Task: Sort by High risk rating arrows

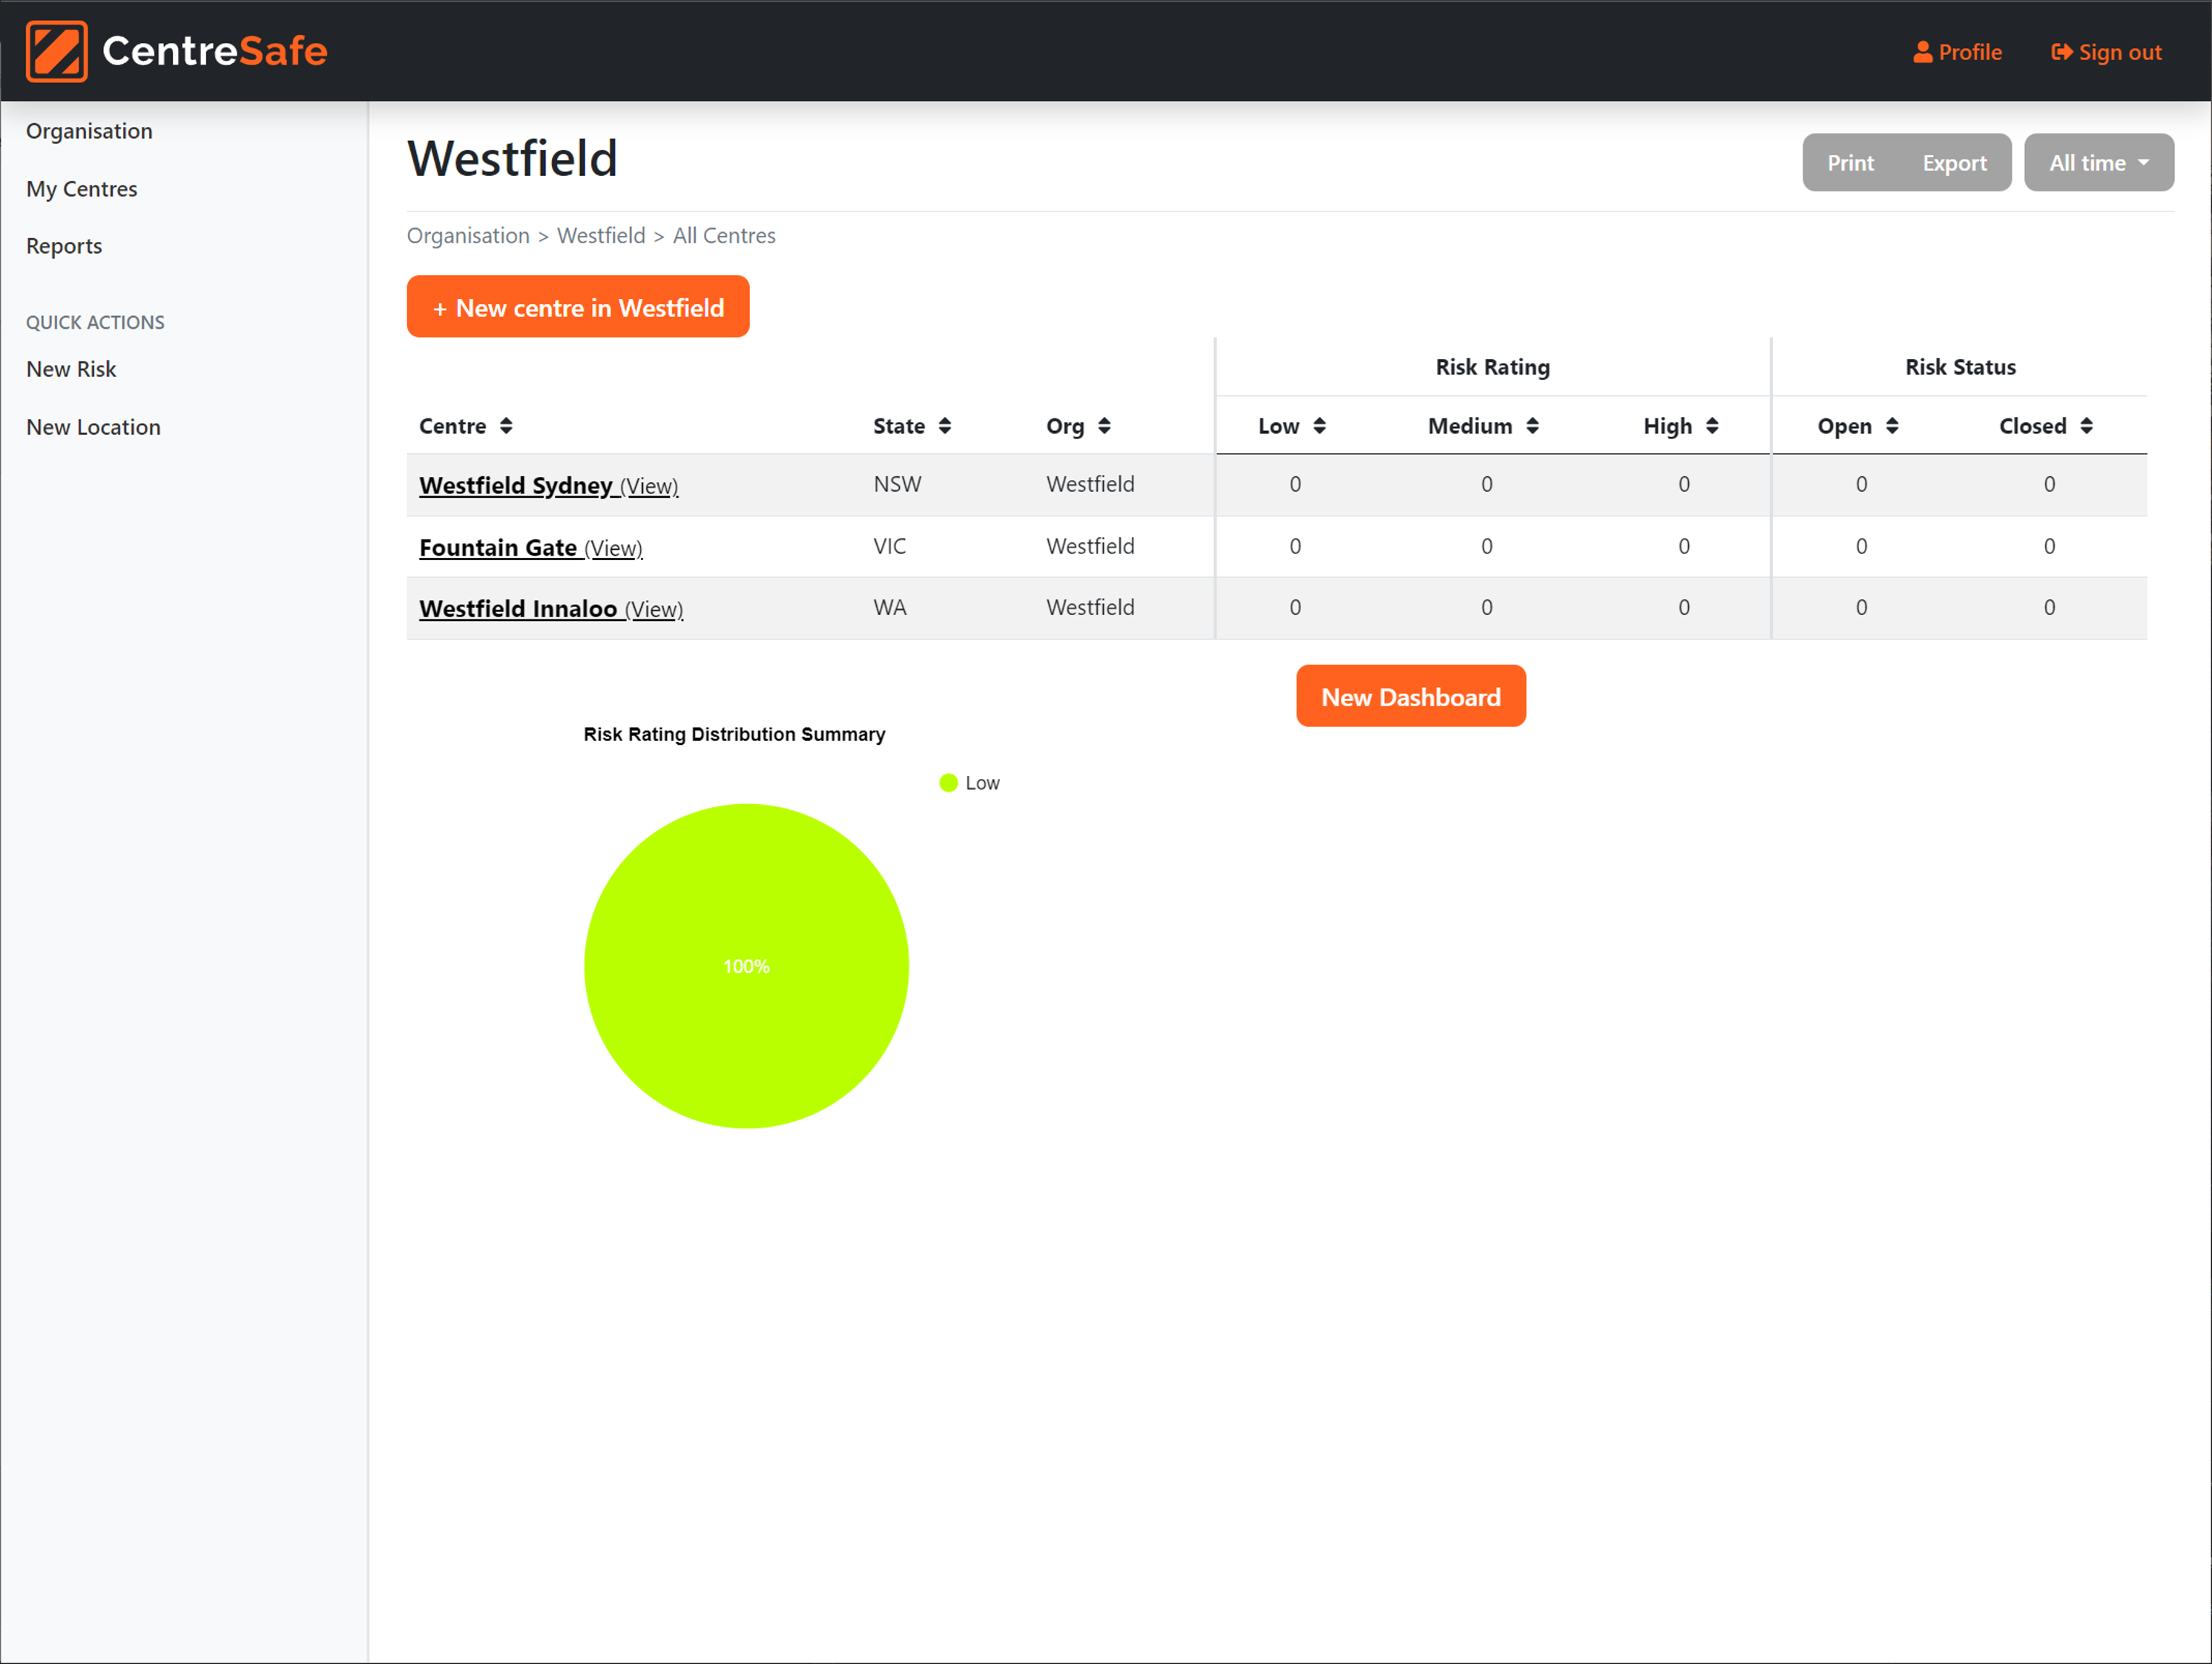Action: [x=1712, y=426]
